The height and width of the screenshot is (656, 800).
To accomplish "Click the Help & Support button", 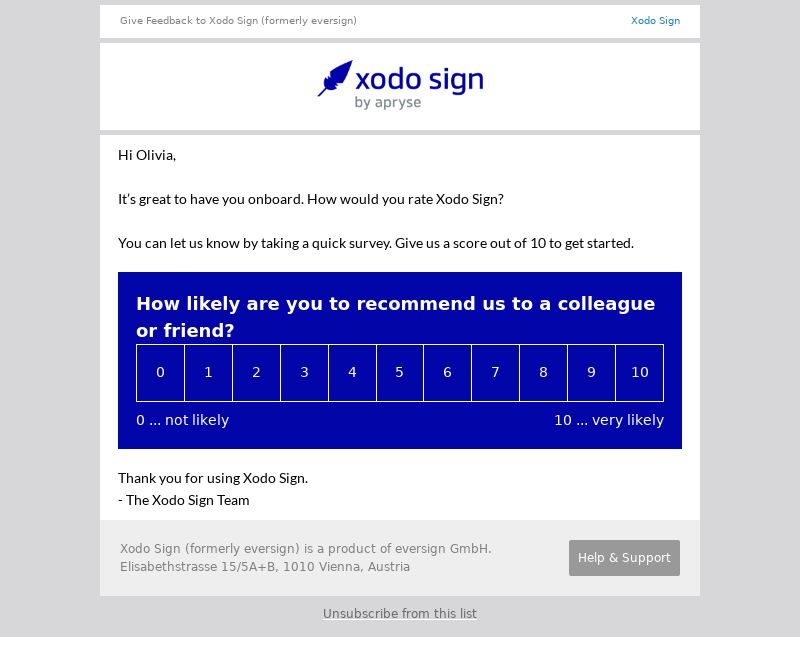I will click(624, 558).
